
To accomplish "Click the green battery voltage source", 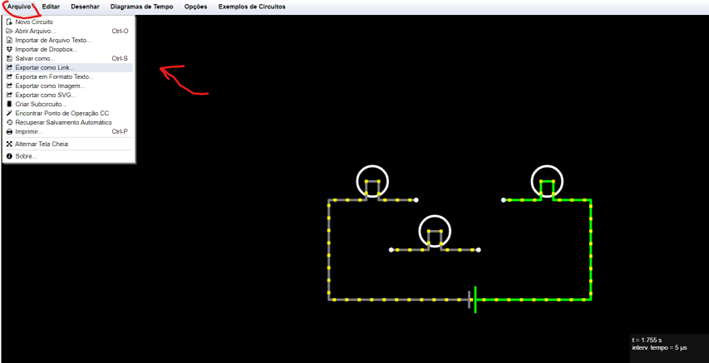I will click(472, 299).
